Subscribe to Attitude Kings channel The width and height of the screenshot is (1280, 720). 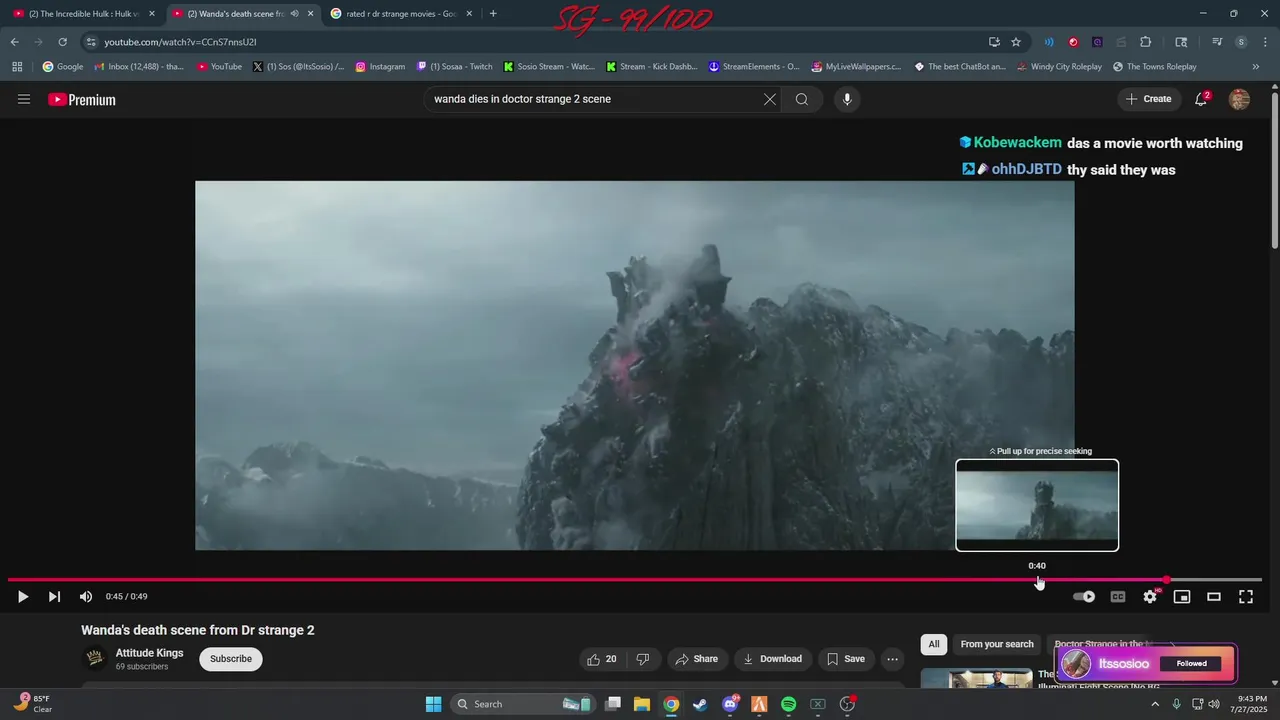click(x=231, y=659)
